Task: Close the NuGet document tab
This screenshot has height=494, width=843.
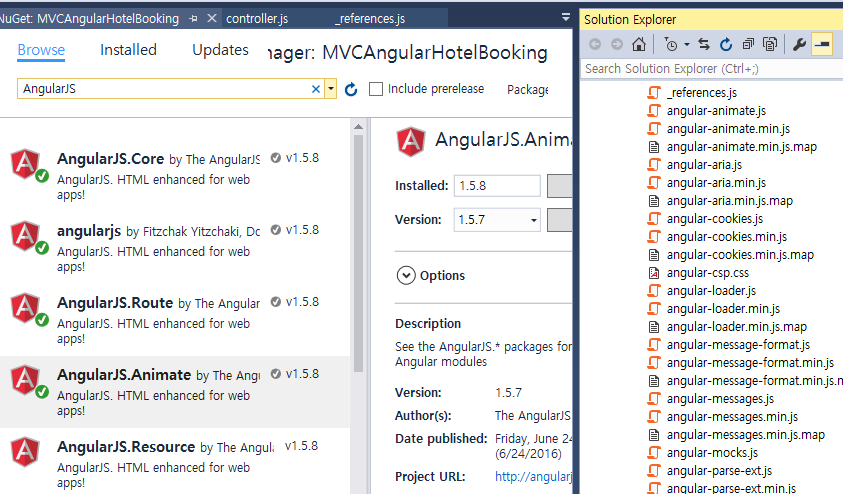Action: [212, 19]
